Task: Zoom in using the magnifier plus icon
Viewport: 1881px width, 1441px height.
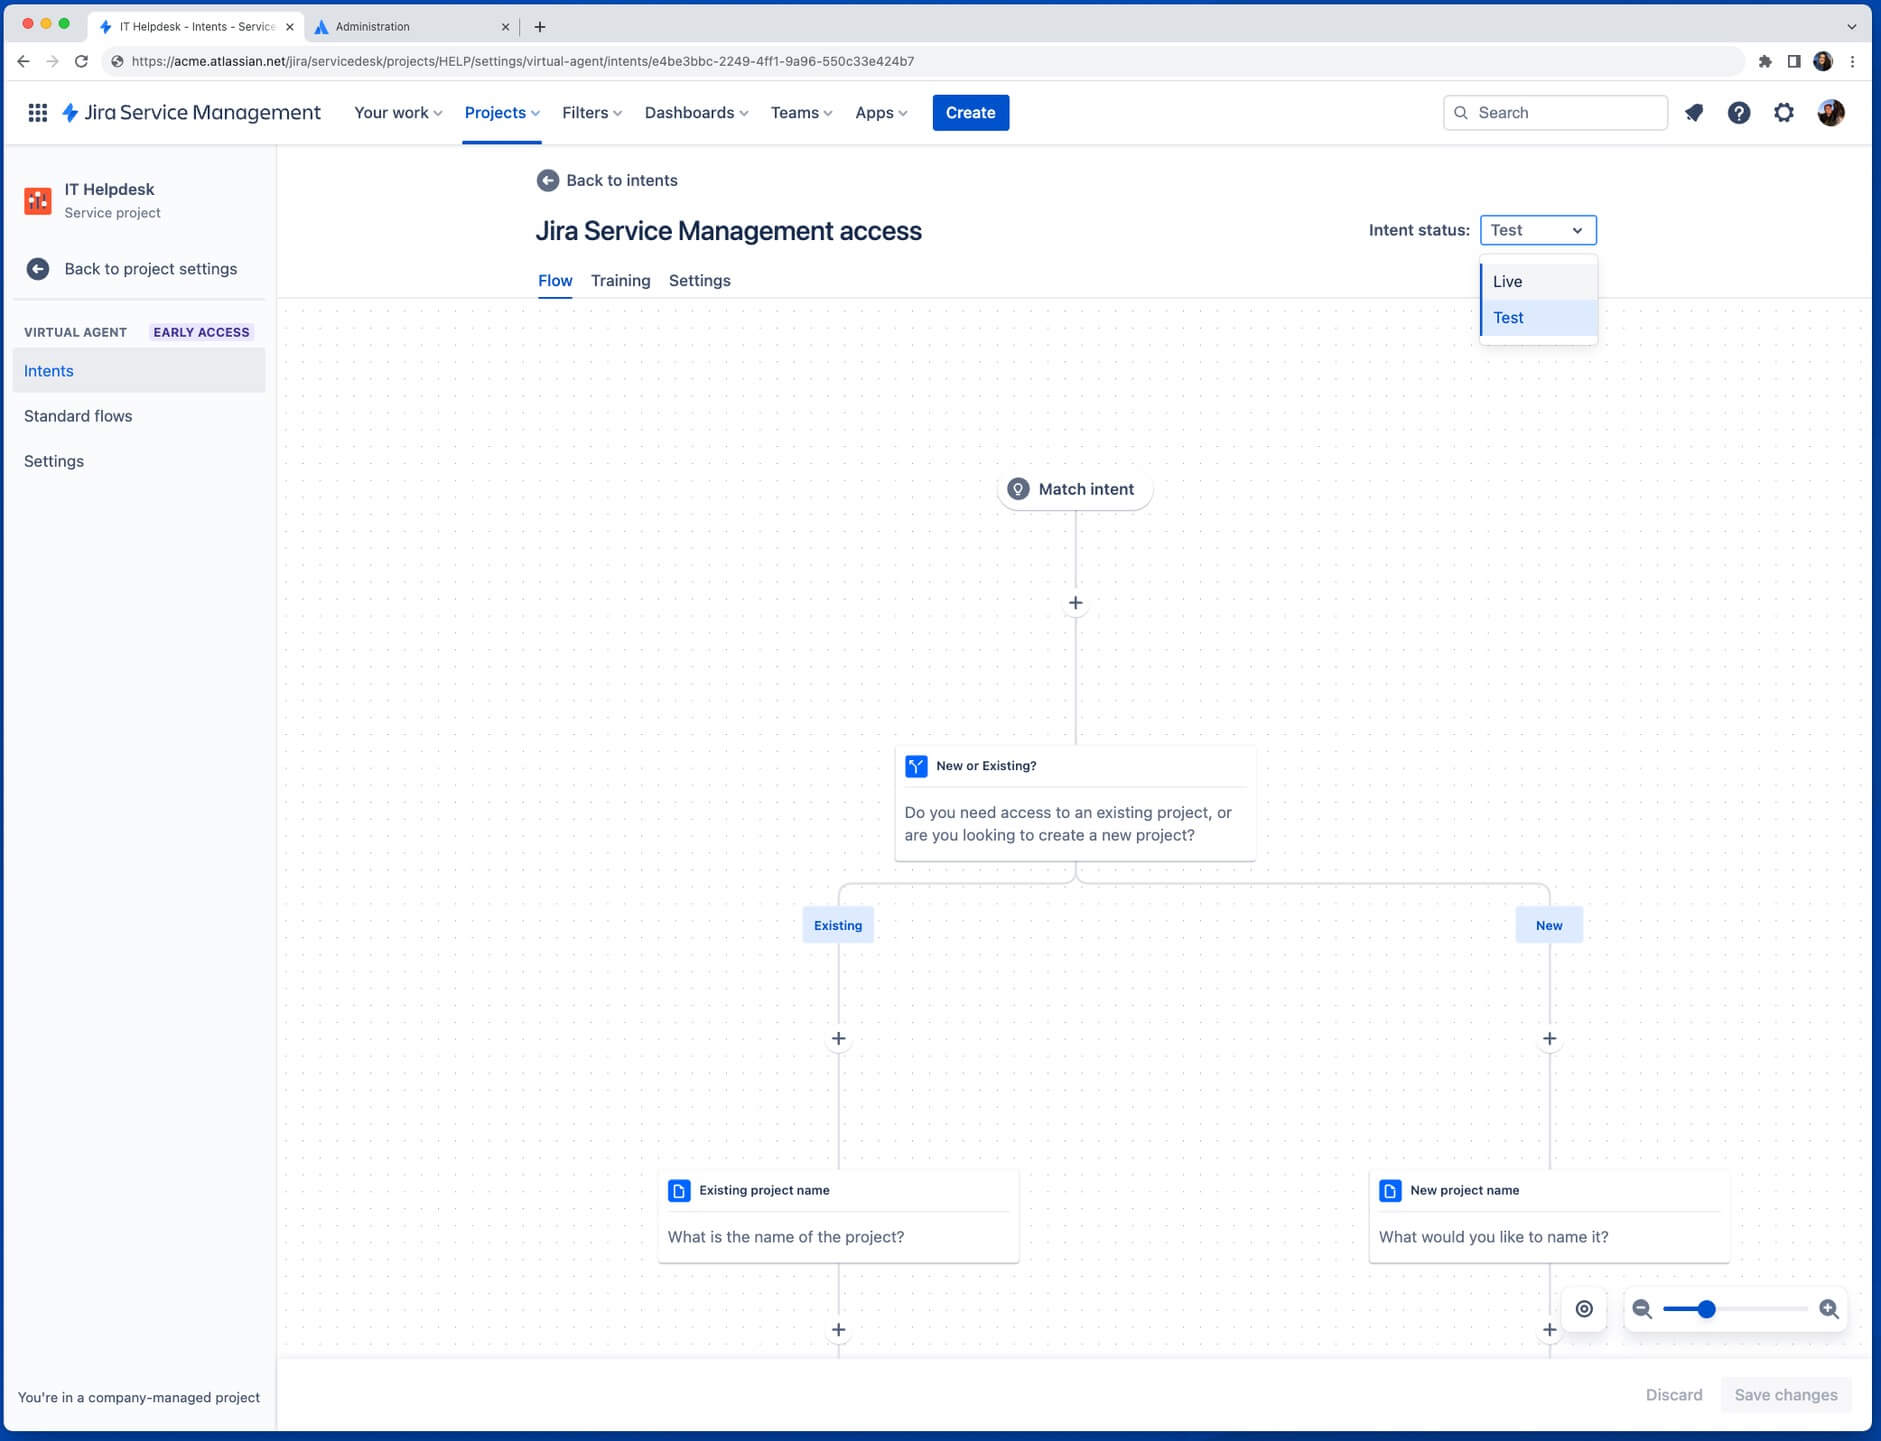Action: pyautogui.click(x=1829, y=1308)
